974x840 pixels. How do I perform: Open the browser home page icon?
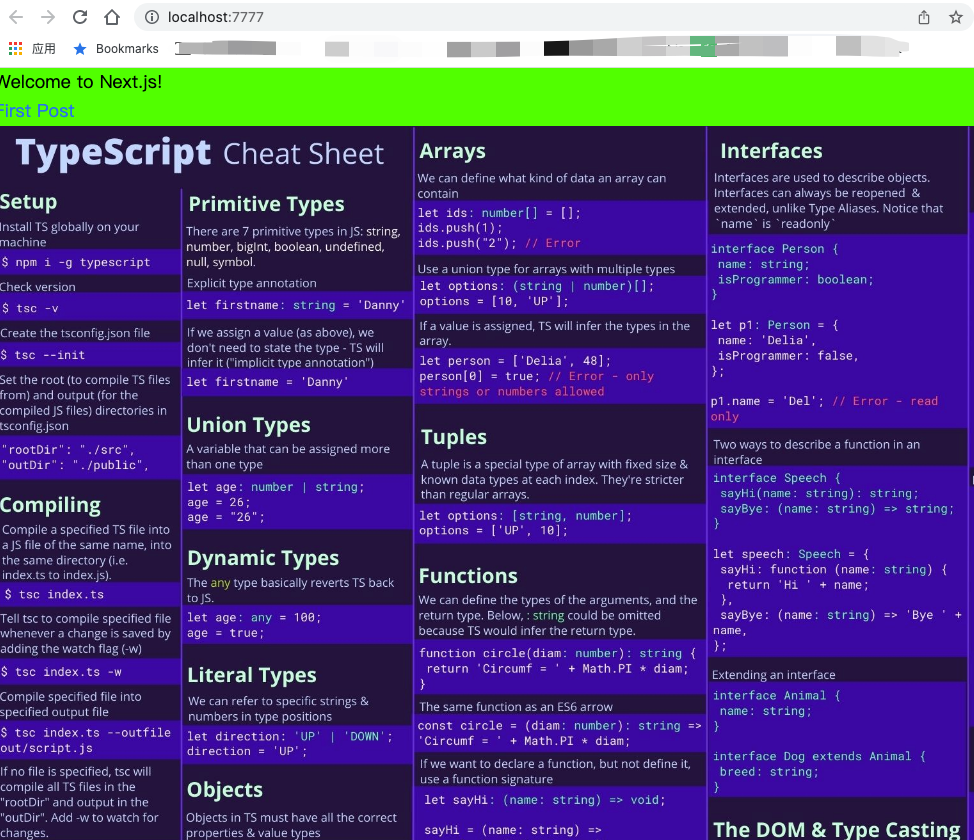pos(112,17)
